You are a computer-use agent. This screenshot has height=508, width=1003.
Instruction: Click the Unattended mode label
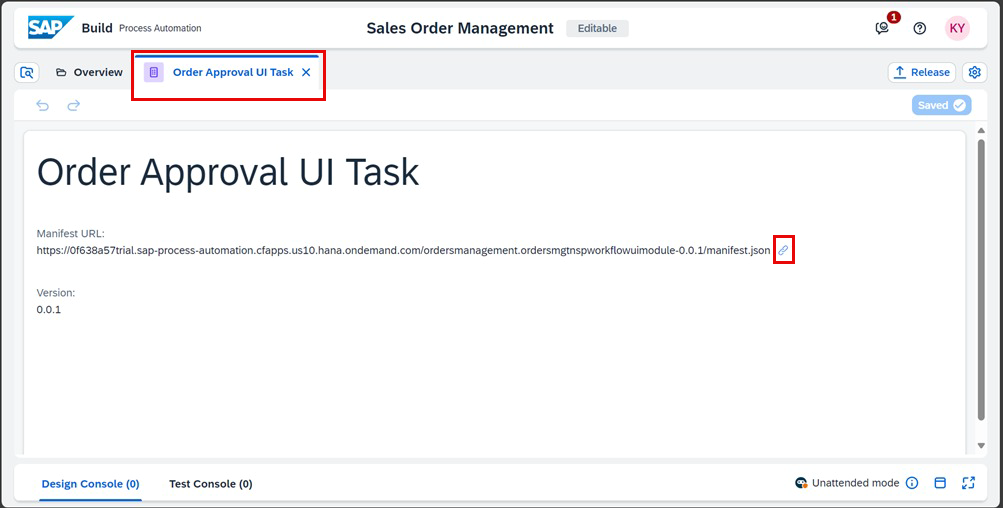point(856,483)
